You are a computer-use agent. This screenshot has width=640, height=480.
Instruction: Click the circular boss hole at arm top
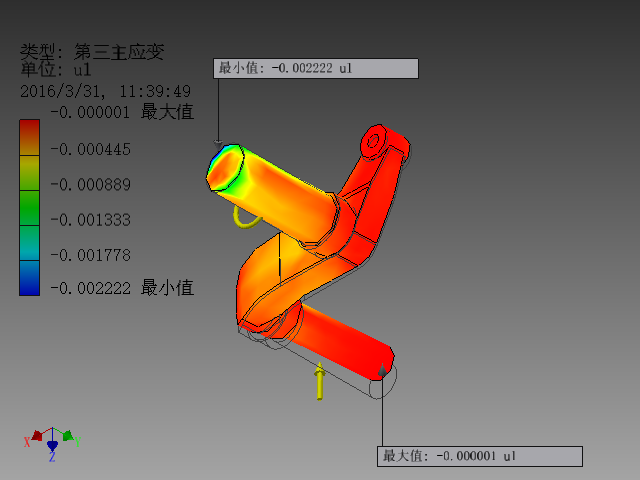[373, 141]
